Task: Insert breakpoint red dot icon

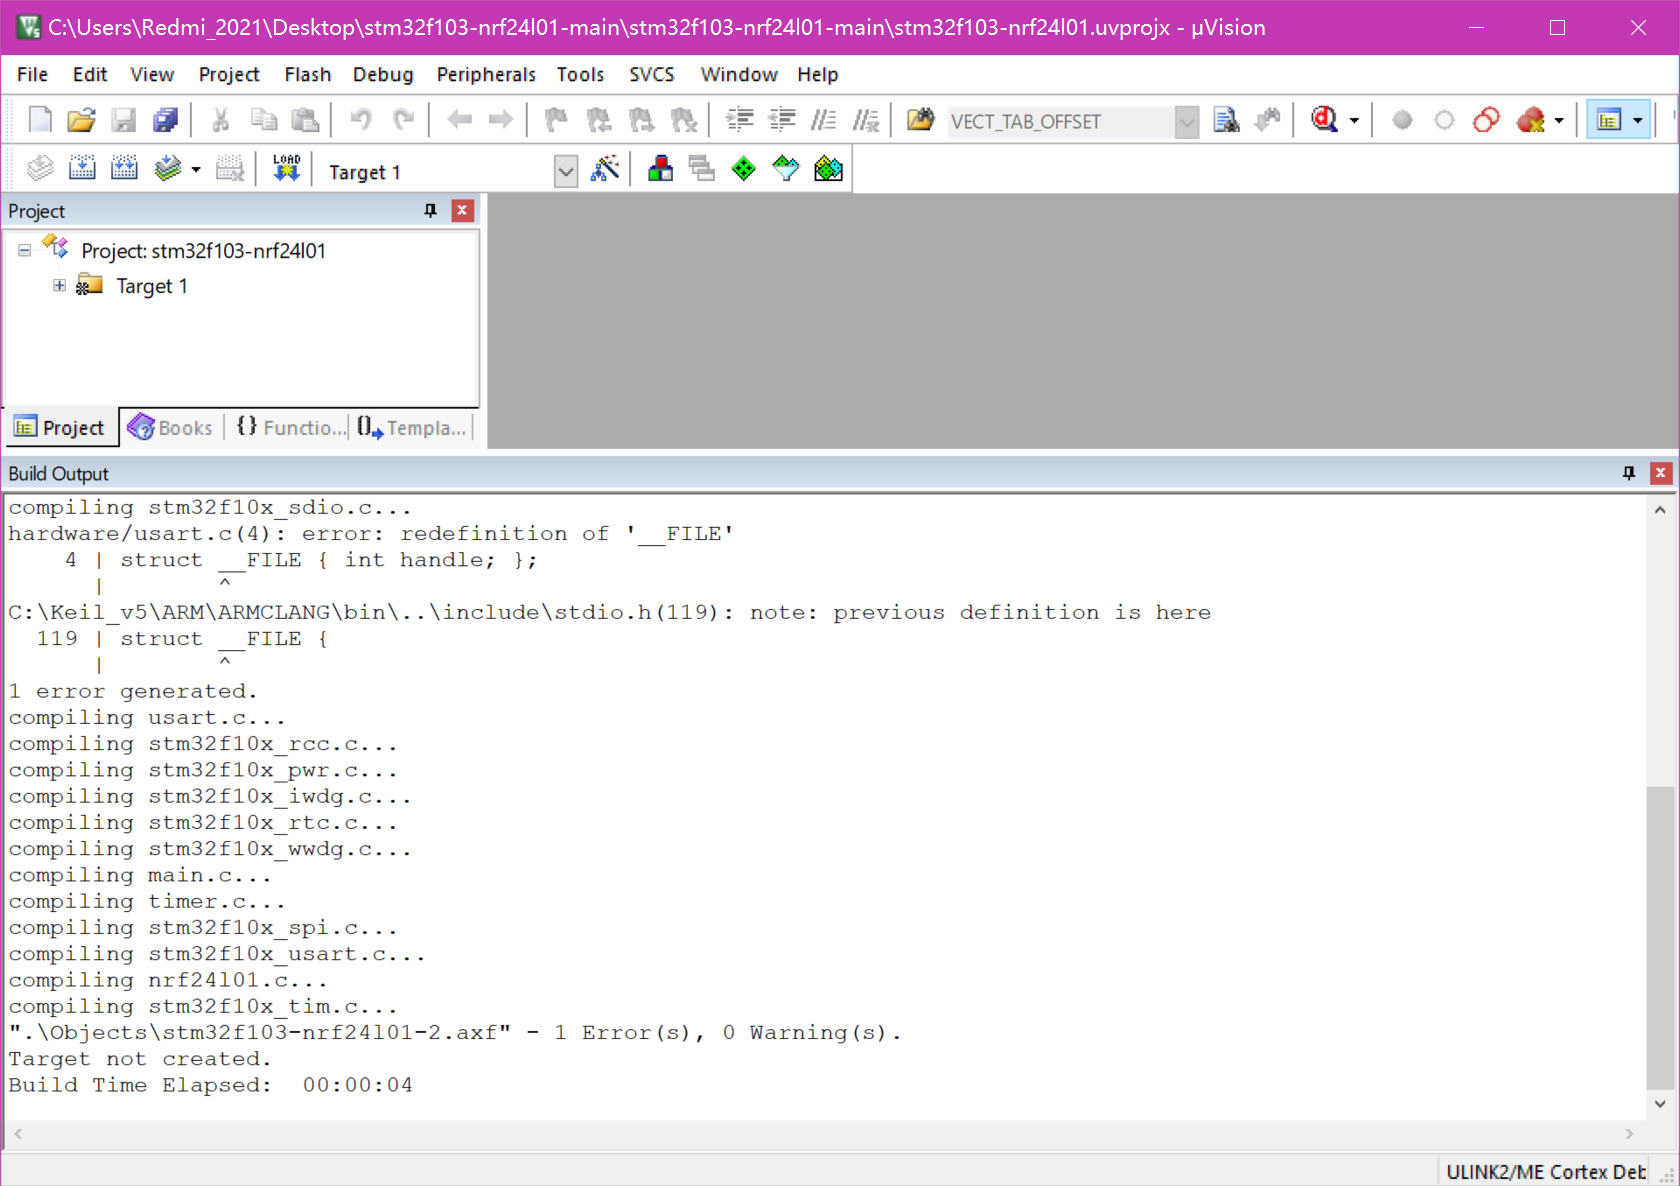Action: point(1402,120)
